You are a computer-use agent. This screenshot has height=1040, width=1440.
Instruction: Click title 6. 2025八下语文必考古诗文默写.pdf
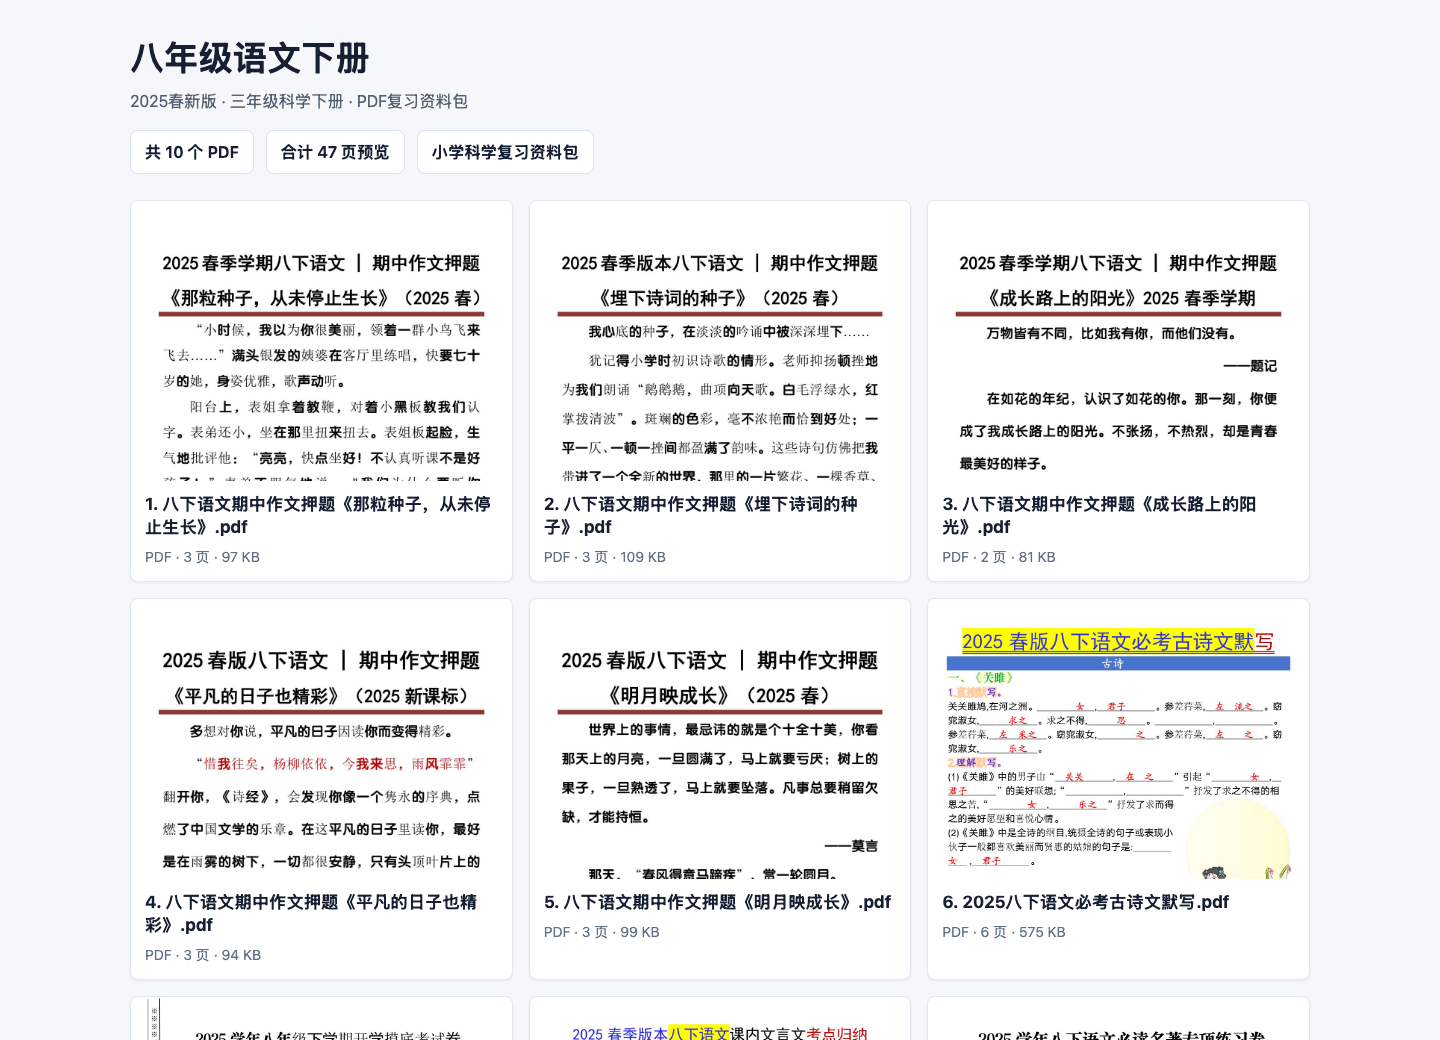pos(1085,902)
